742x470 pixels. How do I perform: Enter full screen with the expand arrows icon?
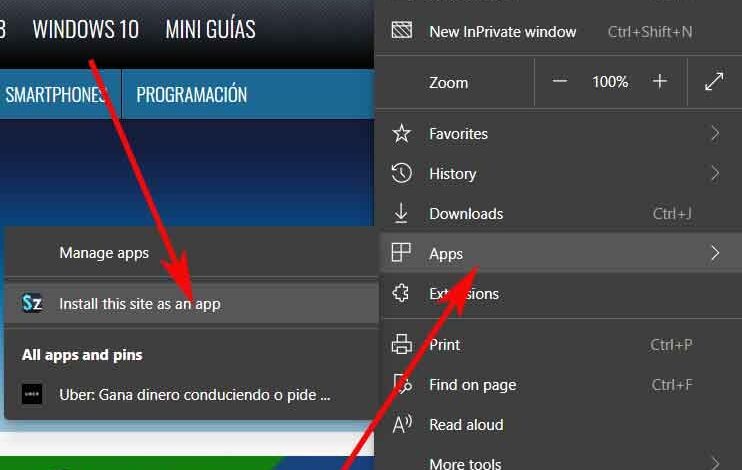click(x=714, y=82)
